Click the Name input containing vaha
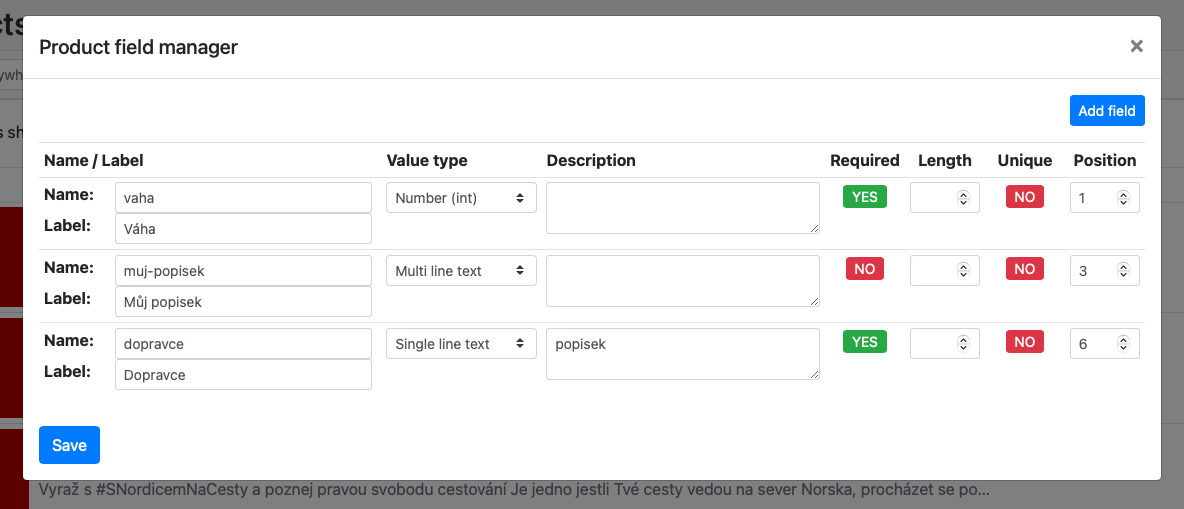1184x509 pixels. (243, 198)
